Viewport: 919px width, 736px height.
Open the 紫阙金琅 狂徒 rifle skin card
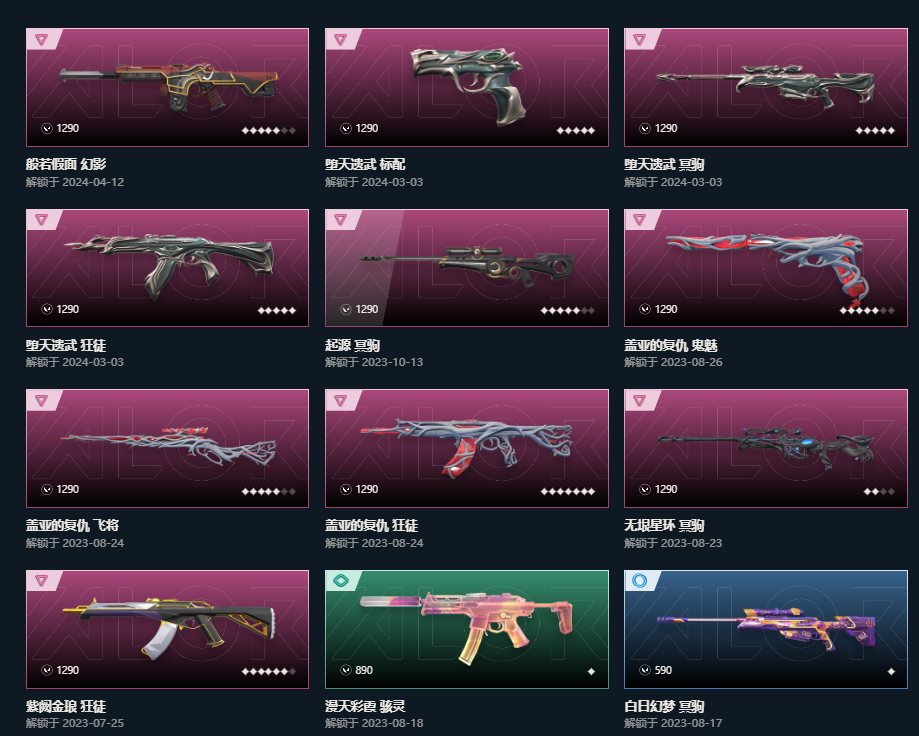[x=167, y=629]
